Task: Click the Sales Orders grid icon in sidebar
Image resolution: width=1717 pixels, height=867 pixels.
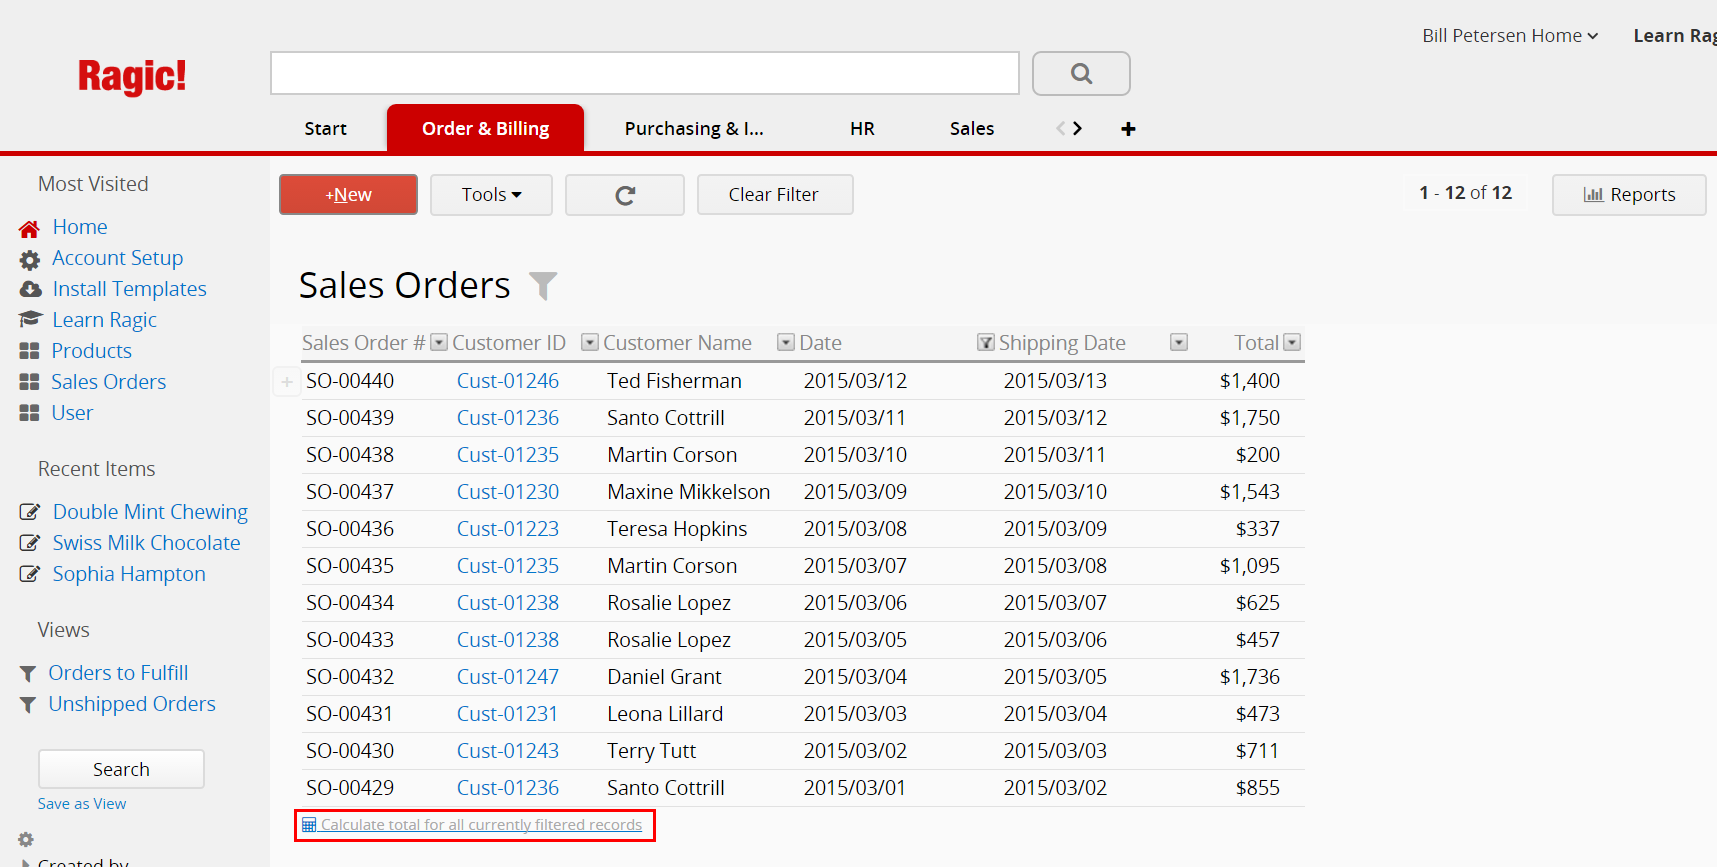Action: click(30, 382)
